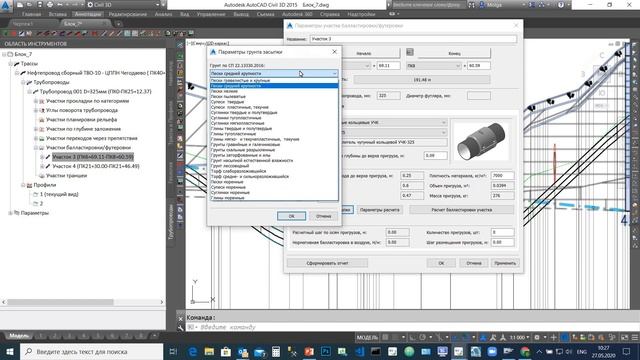640x360 pixels.
Task: Expand Углы поворота трубопровода node
Action: [36, 110]
